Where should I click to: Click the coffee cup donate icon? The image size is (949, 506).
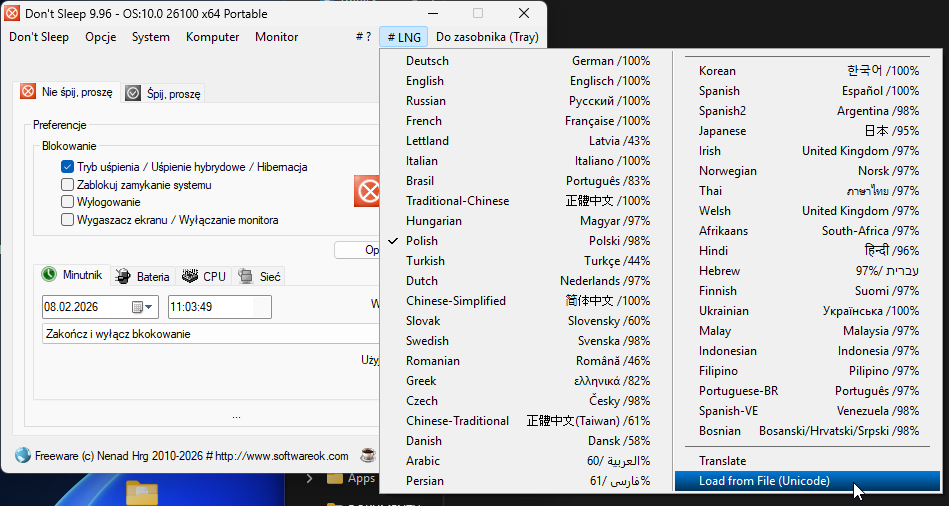[x=368, y=455]
